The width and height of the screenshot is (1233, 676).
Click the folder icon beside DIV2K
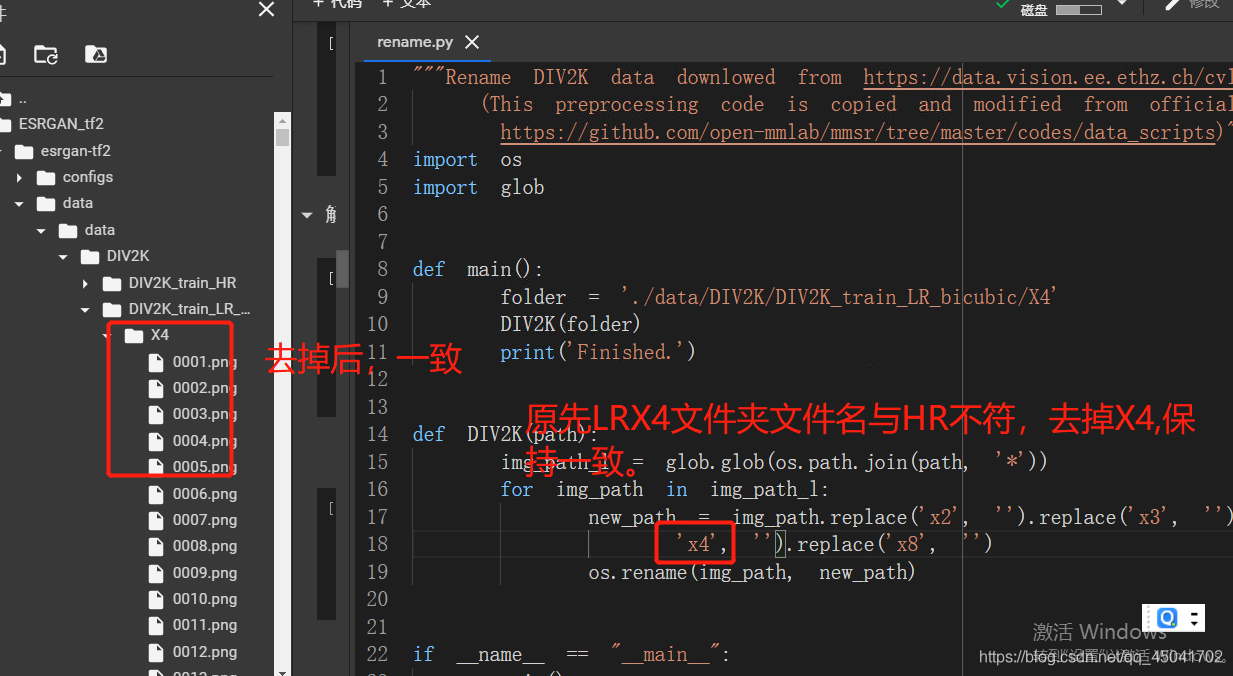tap(90, 256)
